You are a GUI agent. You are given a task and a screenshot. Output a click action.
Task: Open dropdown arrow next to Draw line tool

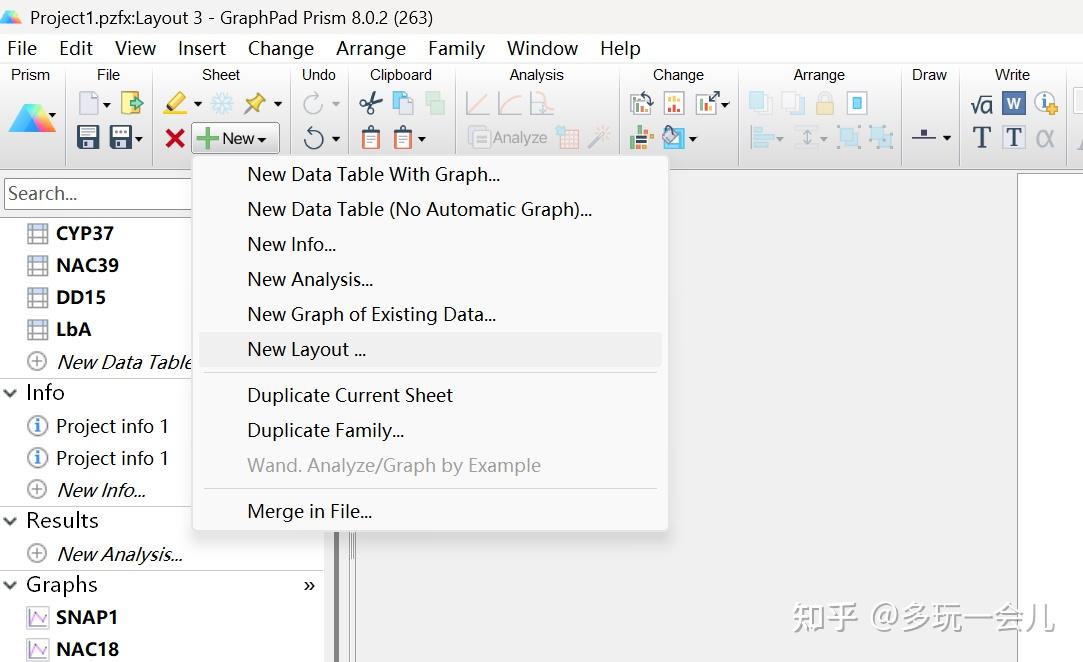947,138
